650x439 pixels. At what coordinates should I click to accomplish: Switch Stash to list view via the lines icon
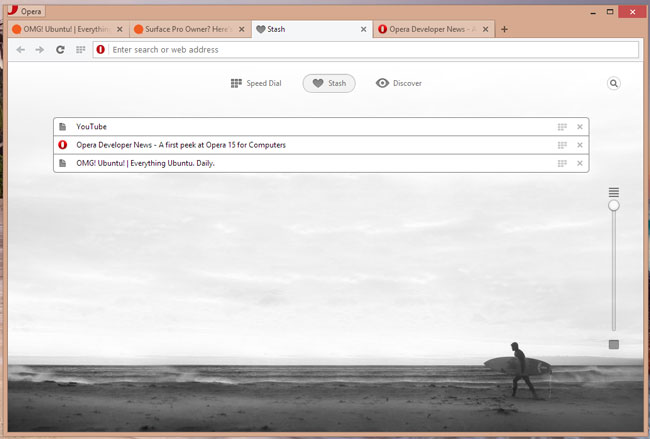tap(614, 192)
